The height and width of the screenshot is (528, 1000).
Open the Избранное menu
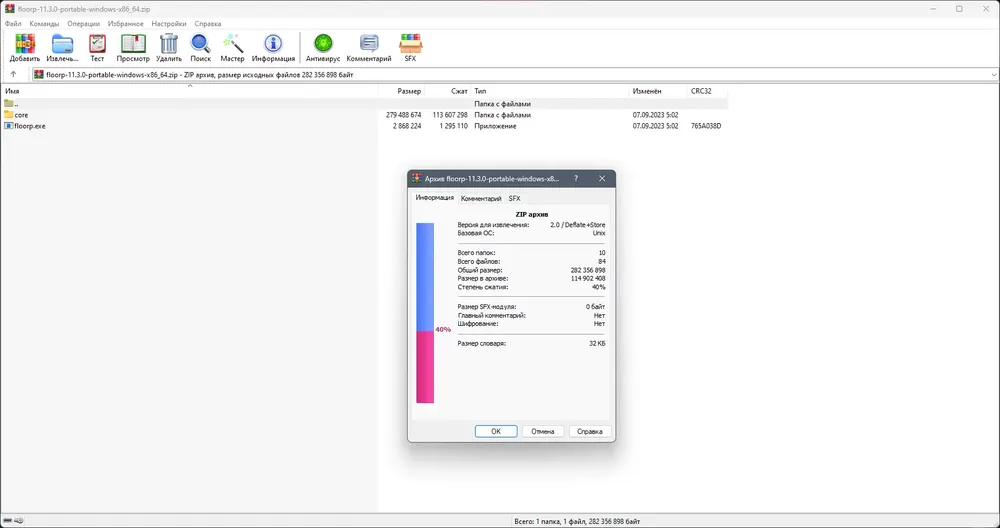point(126,24)
